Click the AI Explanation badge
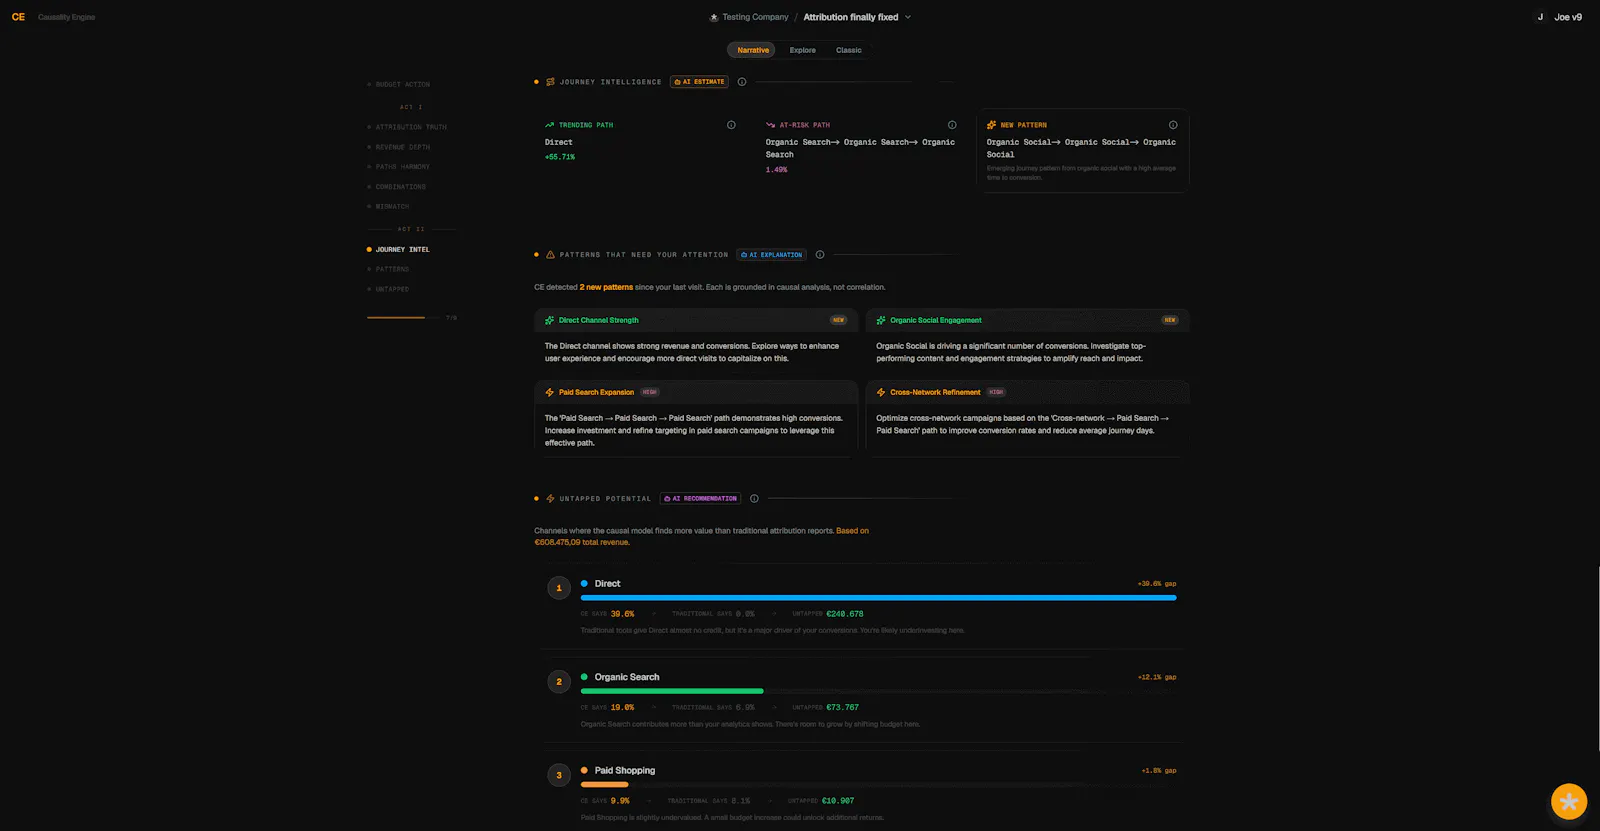 [772, 255]
